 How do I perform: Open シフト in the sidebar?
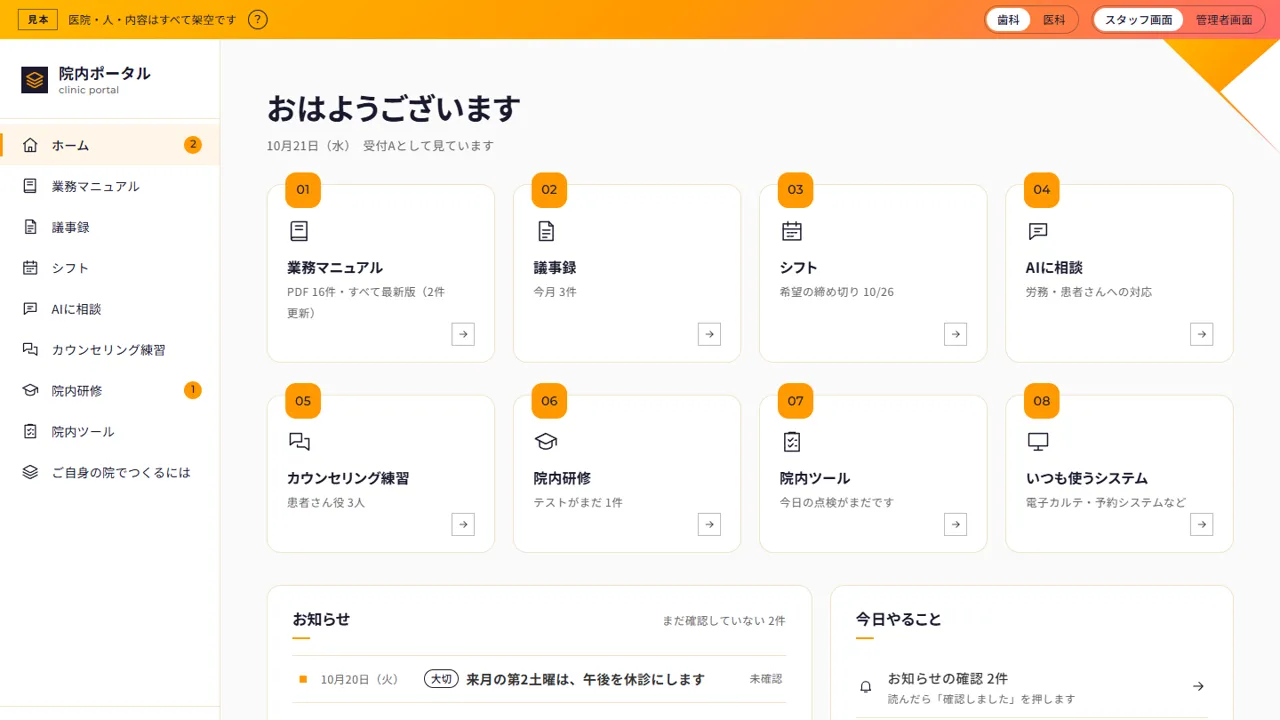[x=110, y=268]
